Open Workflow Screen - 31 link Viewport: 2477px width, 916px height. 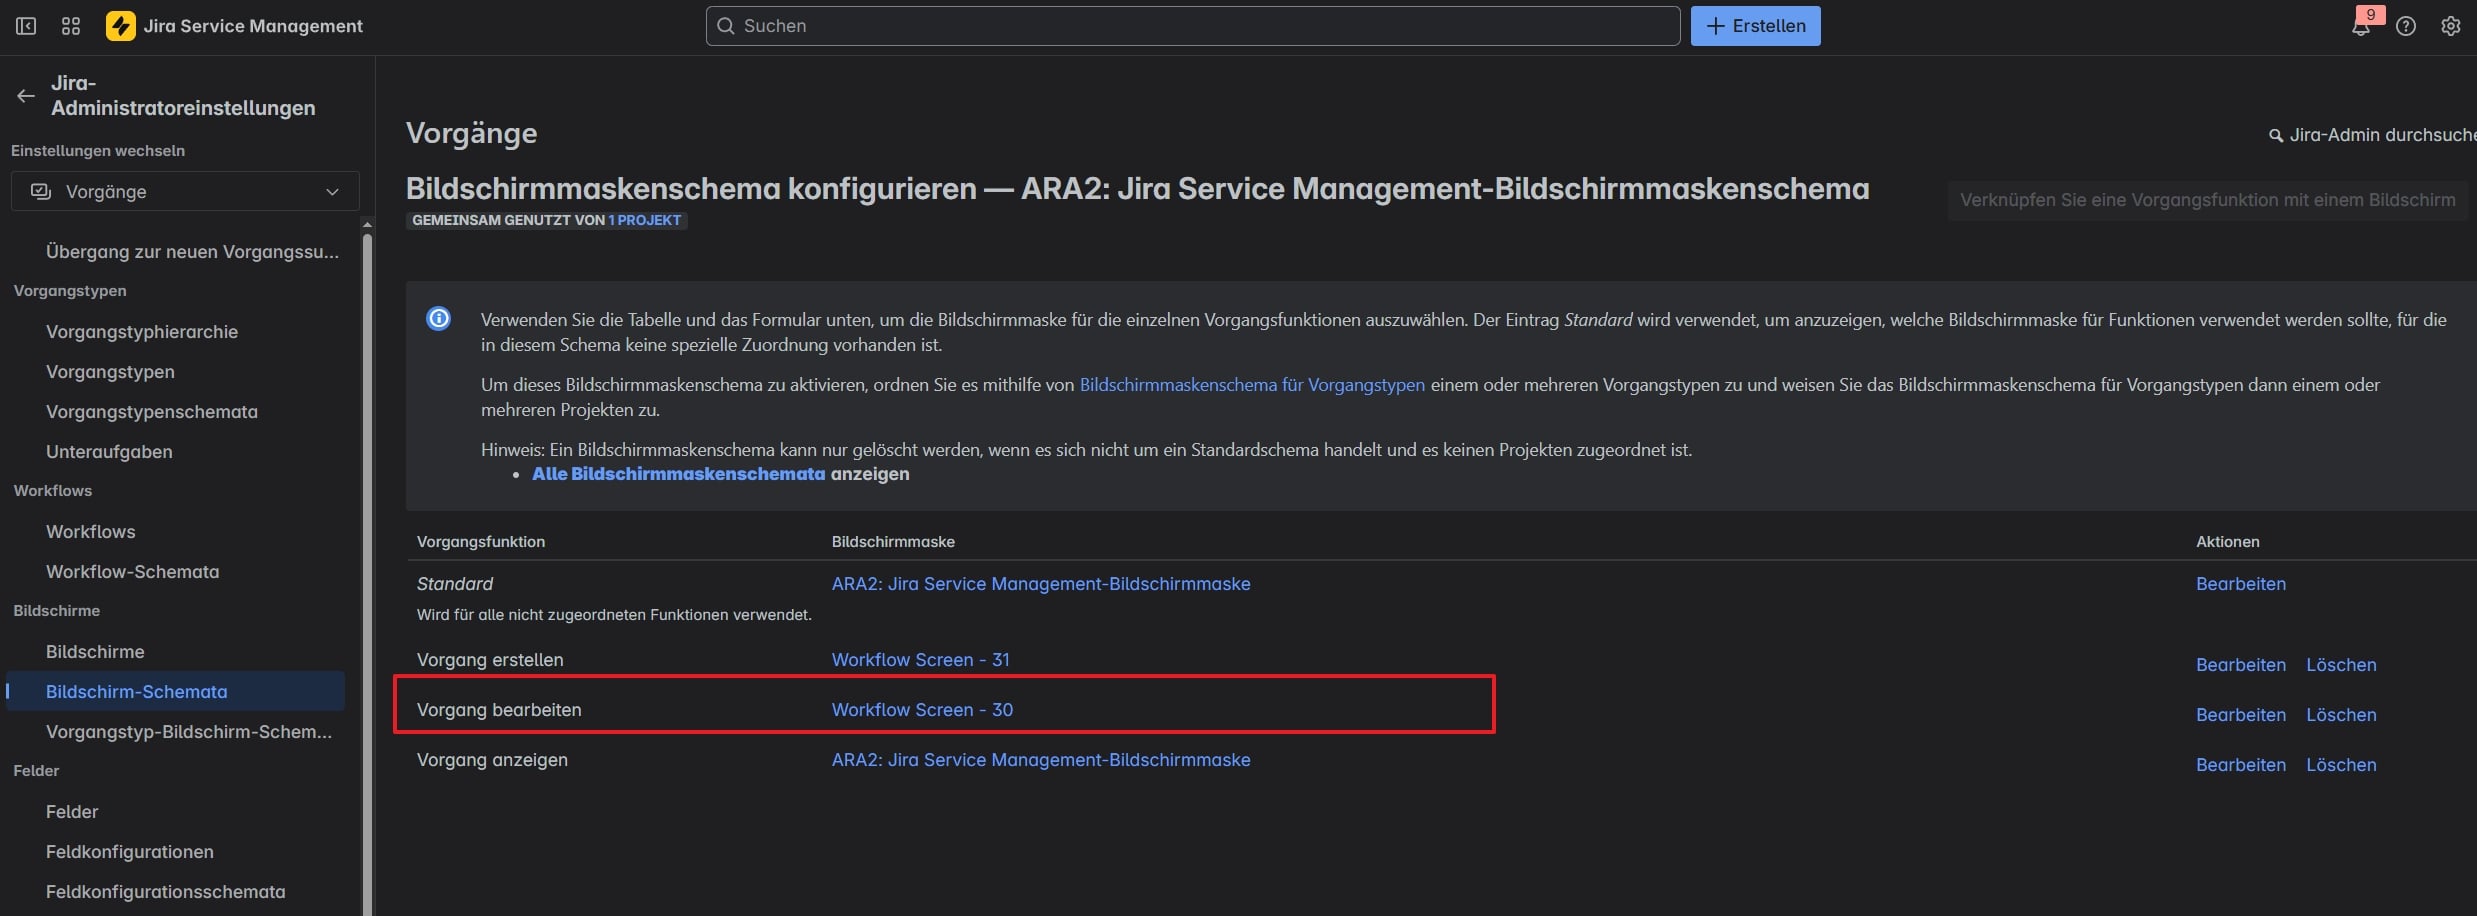point(921,660)
